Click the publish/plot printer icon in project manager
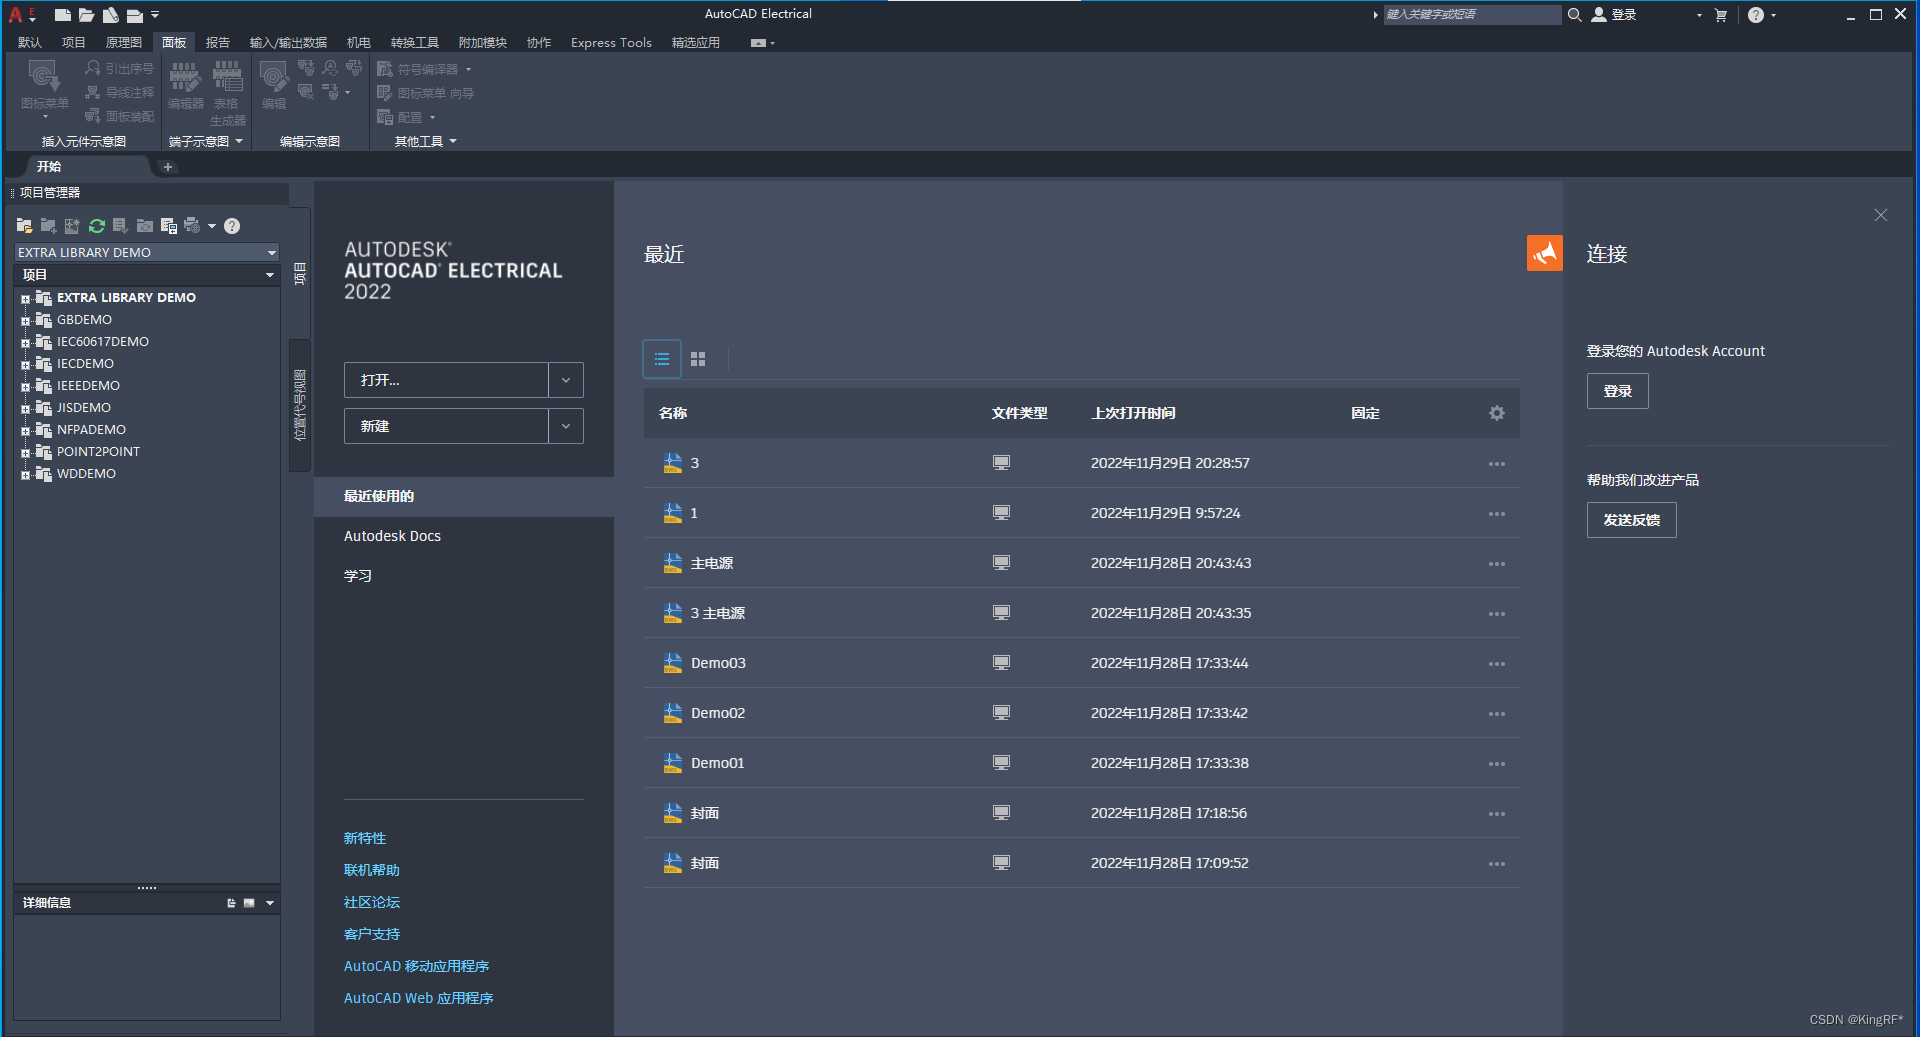 (x=193, y=226)
